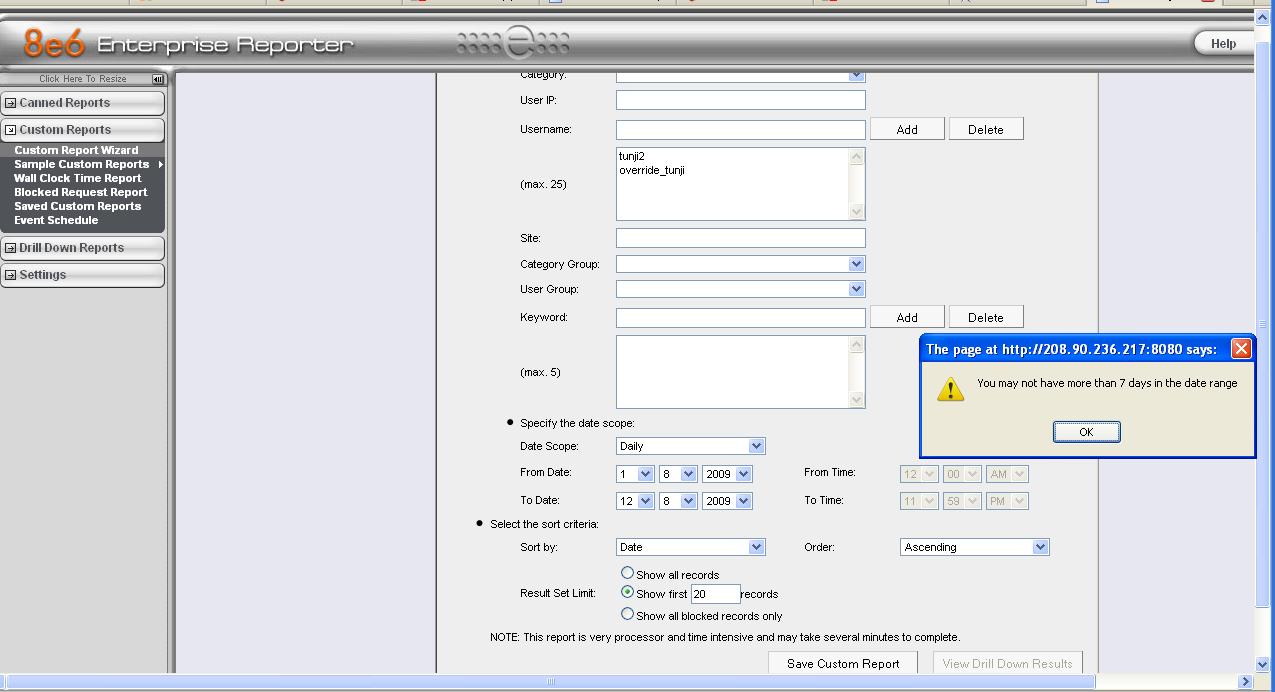Click the Save Custom Report button
The width and height of the screenshot is (1275, 692).
(843, 663)
